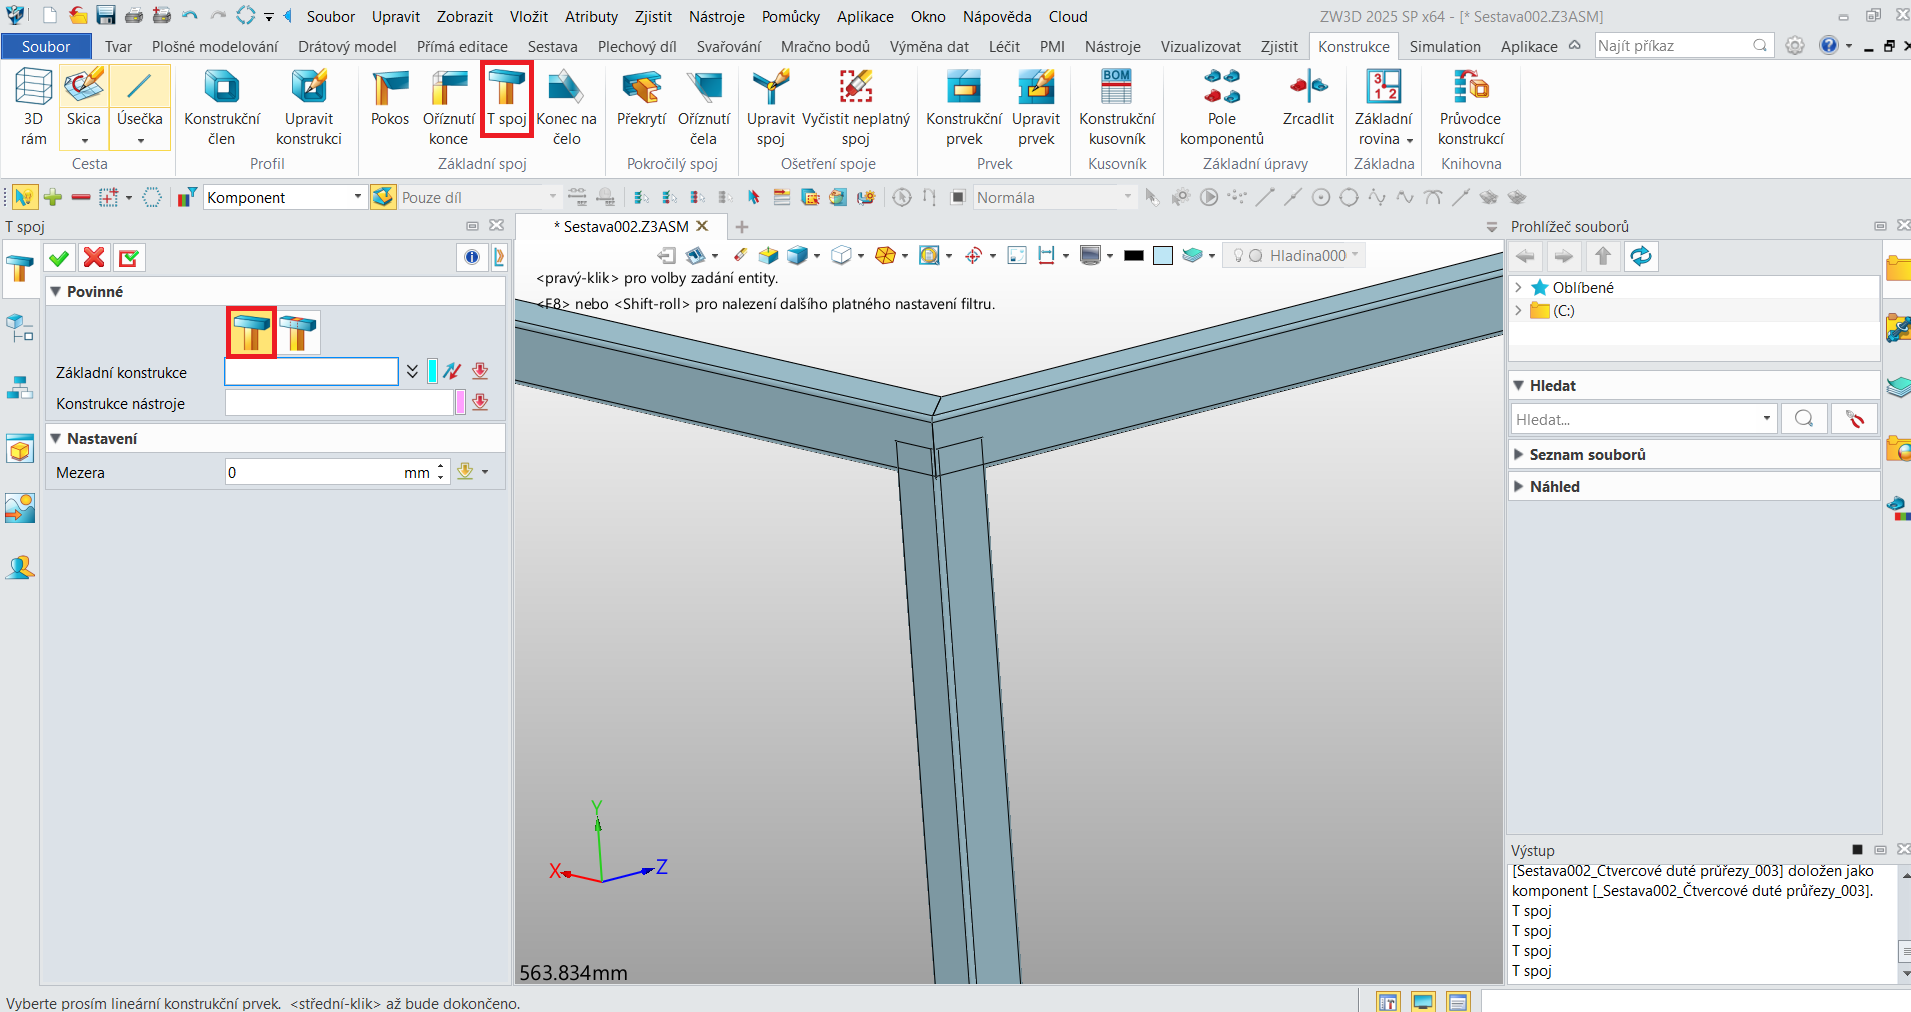Open the 3D rám tool
1911x1012 pixels.
(x=33, y=106)
